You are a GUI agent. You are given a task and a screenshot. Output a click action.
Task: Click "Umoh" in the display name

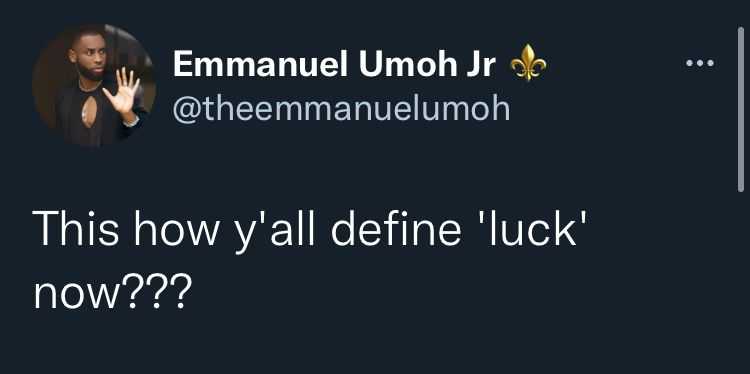(407, 64)
